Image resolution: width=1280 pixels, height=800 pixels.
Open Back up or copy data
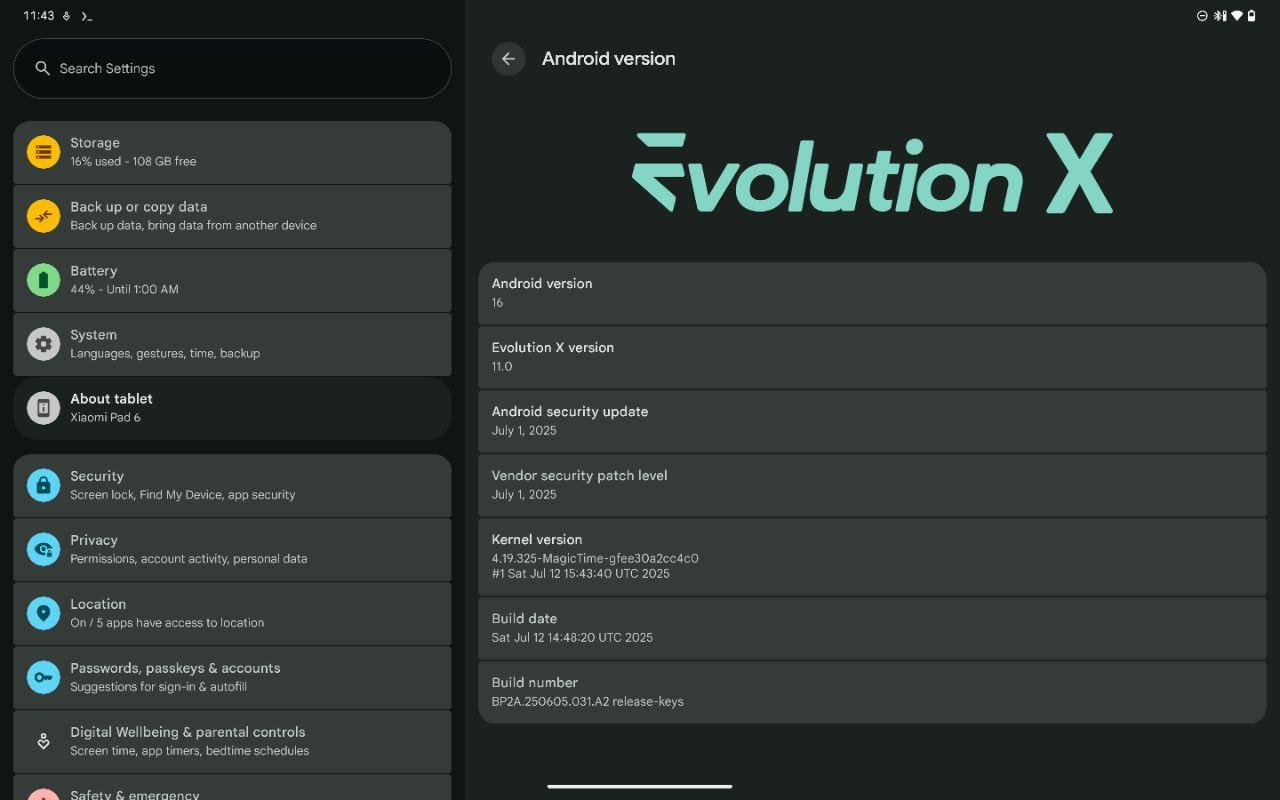[232, 216]
